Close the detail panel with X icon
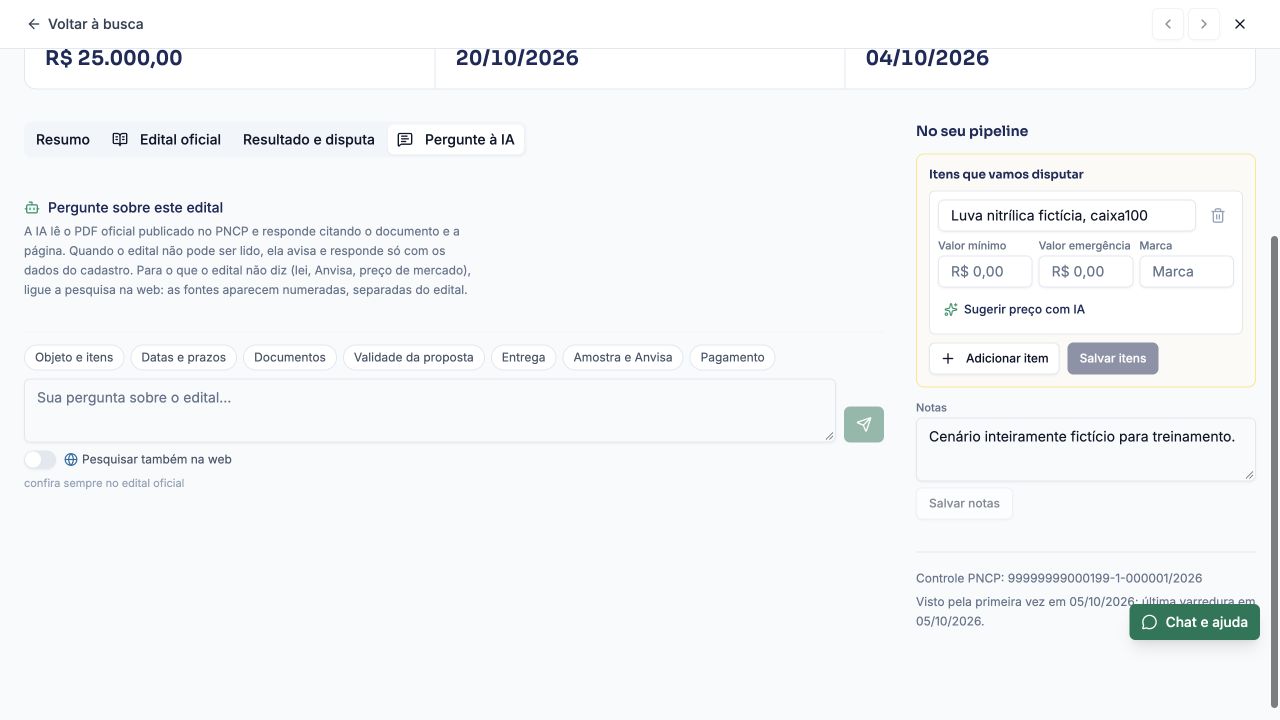Viewport: 1280px width, 720px height. click(x=1240, y=24)
